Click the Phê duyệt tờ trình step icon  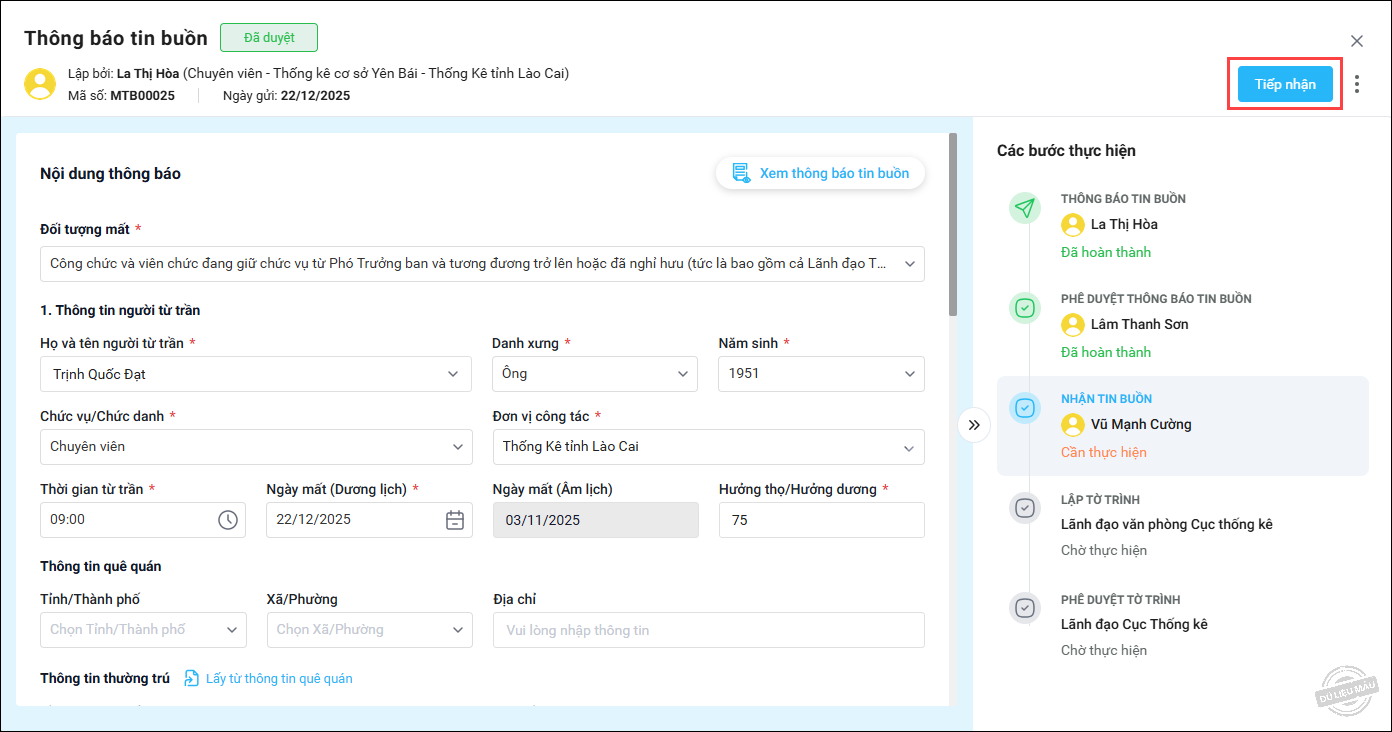pos(1024,608)
